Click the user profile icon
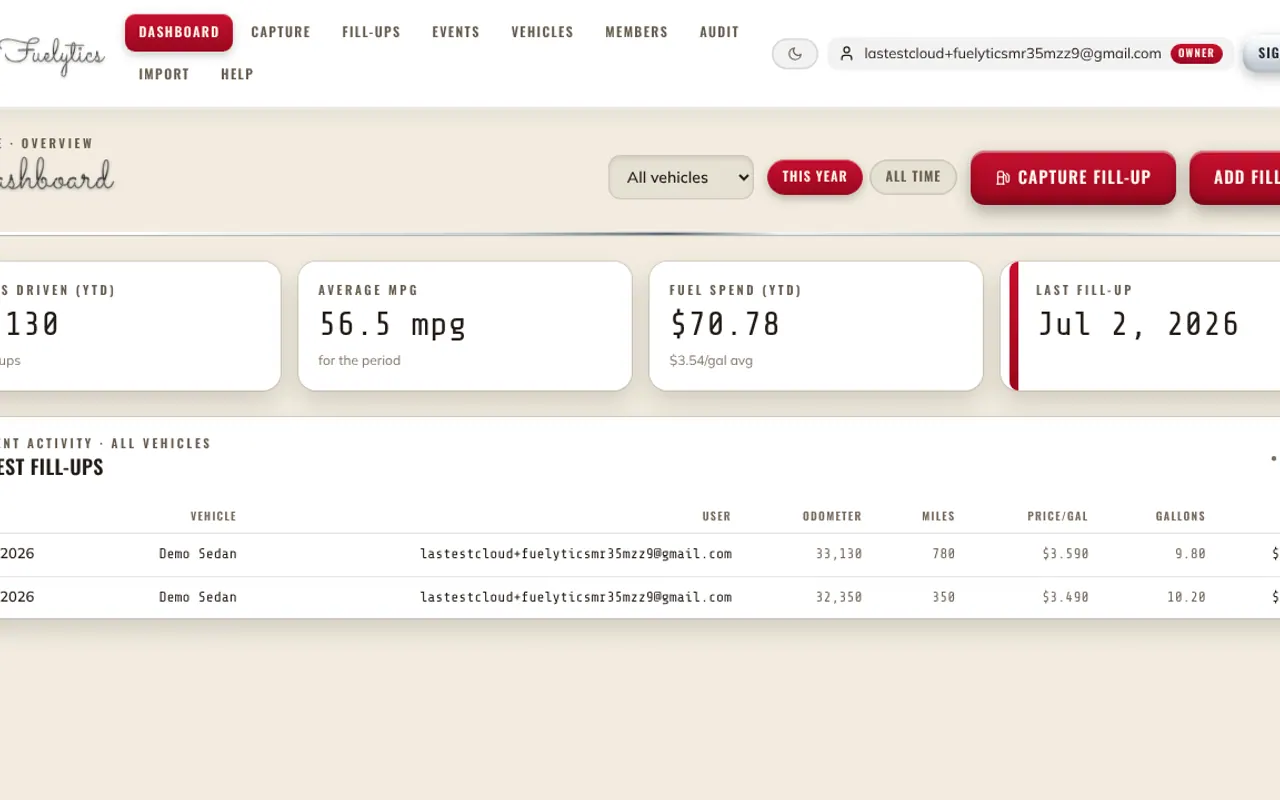Screen dimensions: 1280x800 pos(846,54)
